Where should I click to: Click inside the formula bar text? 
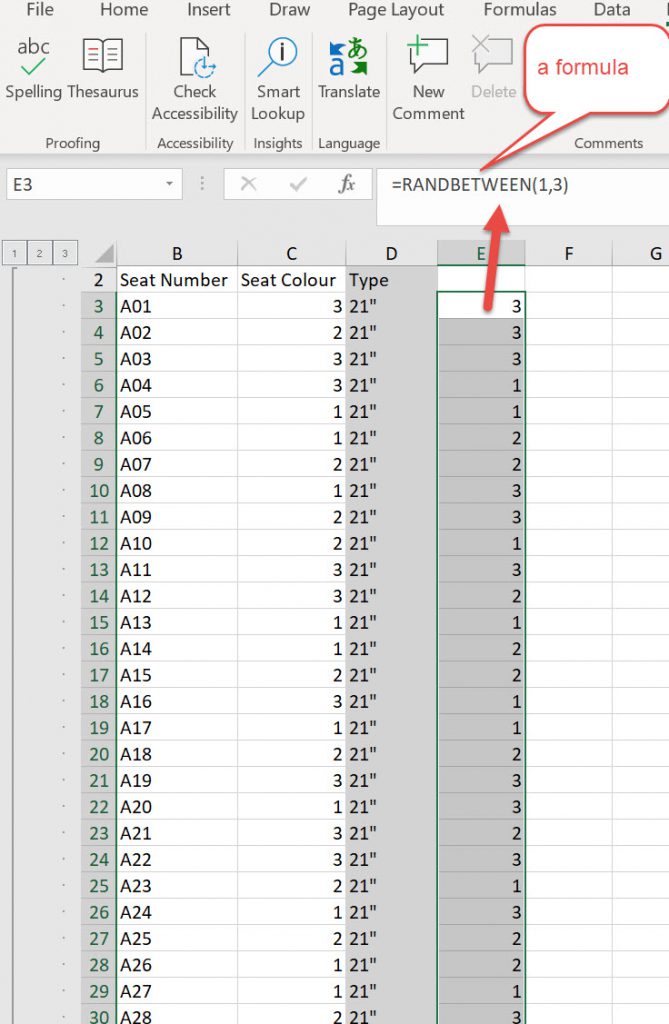tap(520, 185)
